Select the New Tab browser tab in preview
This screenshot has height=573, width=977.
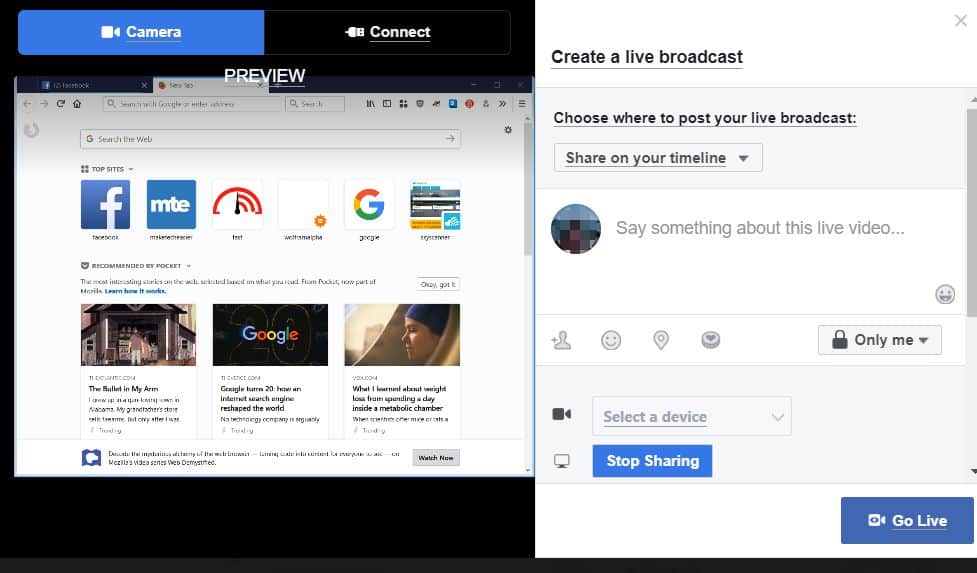[211, 85]
